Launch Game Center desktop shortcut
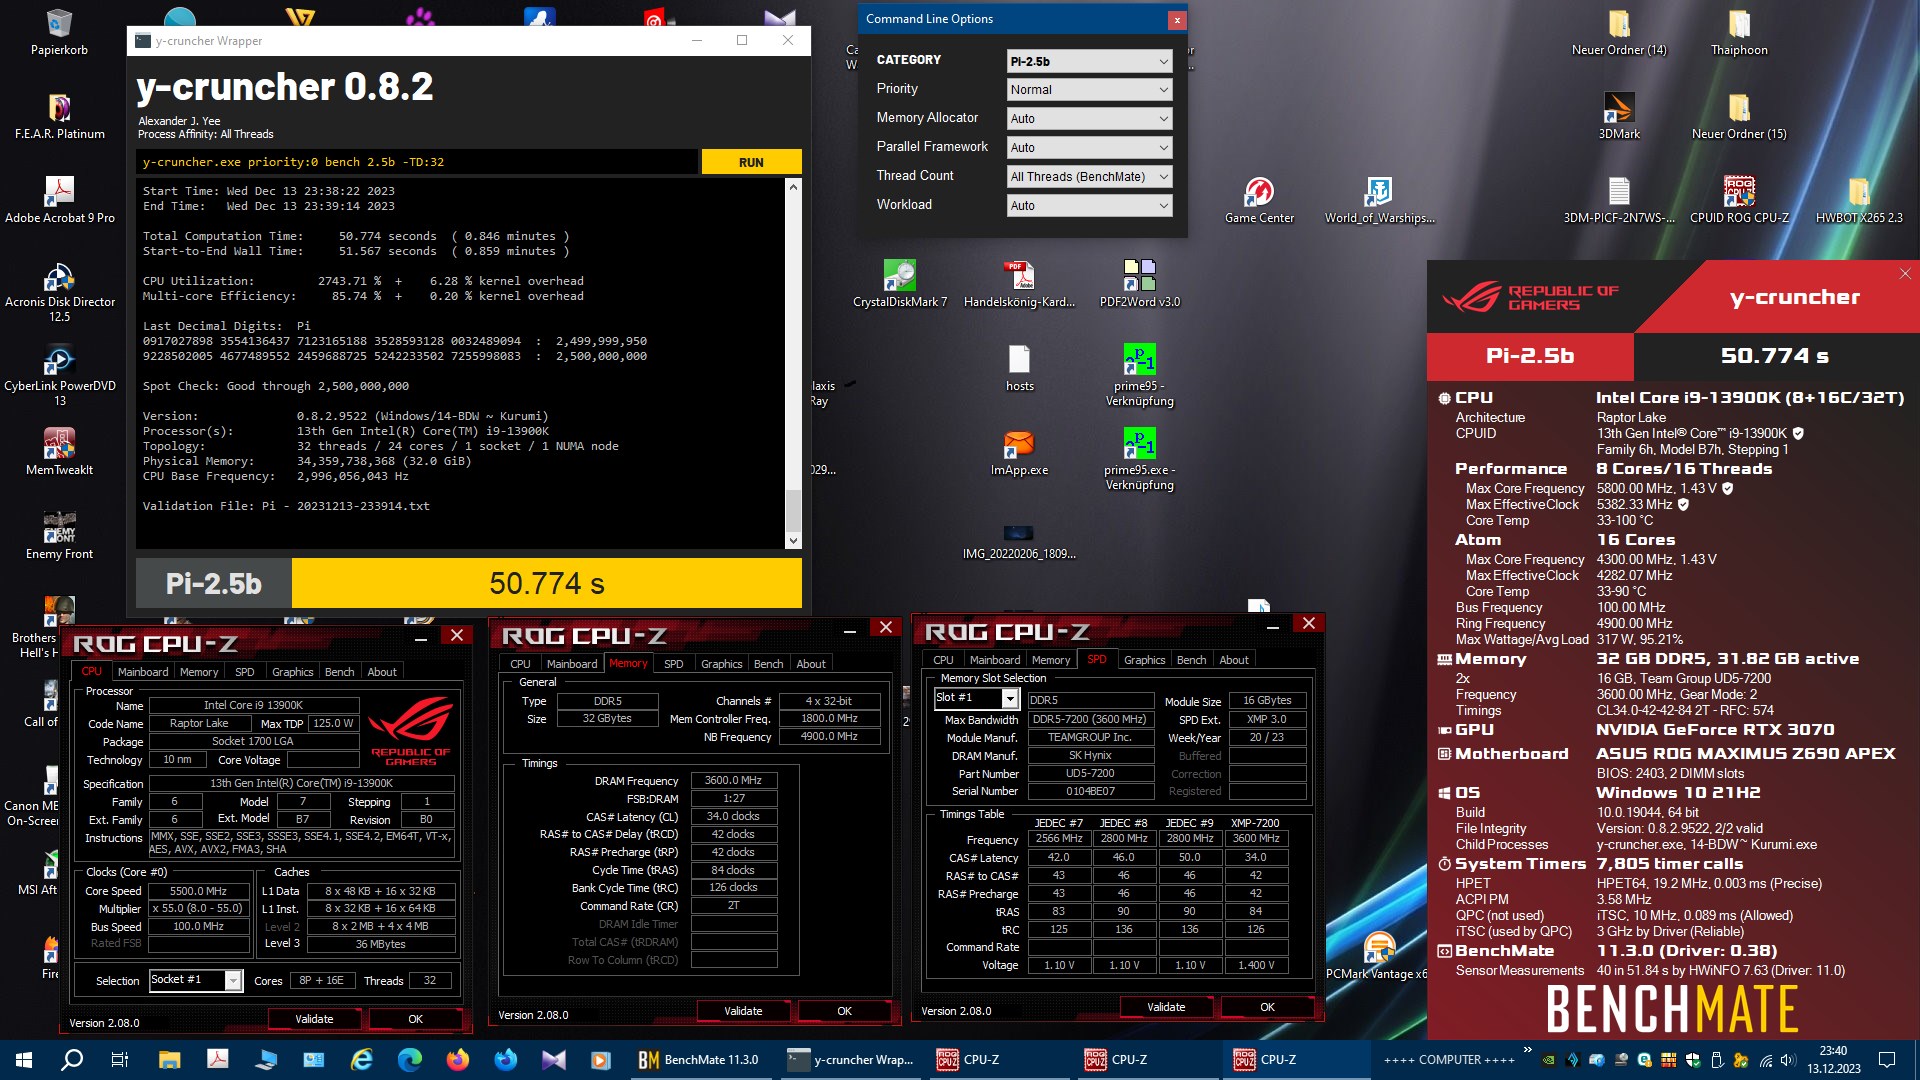This screenshot has height=1080, width=1920. (1259, 199)
